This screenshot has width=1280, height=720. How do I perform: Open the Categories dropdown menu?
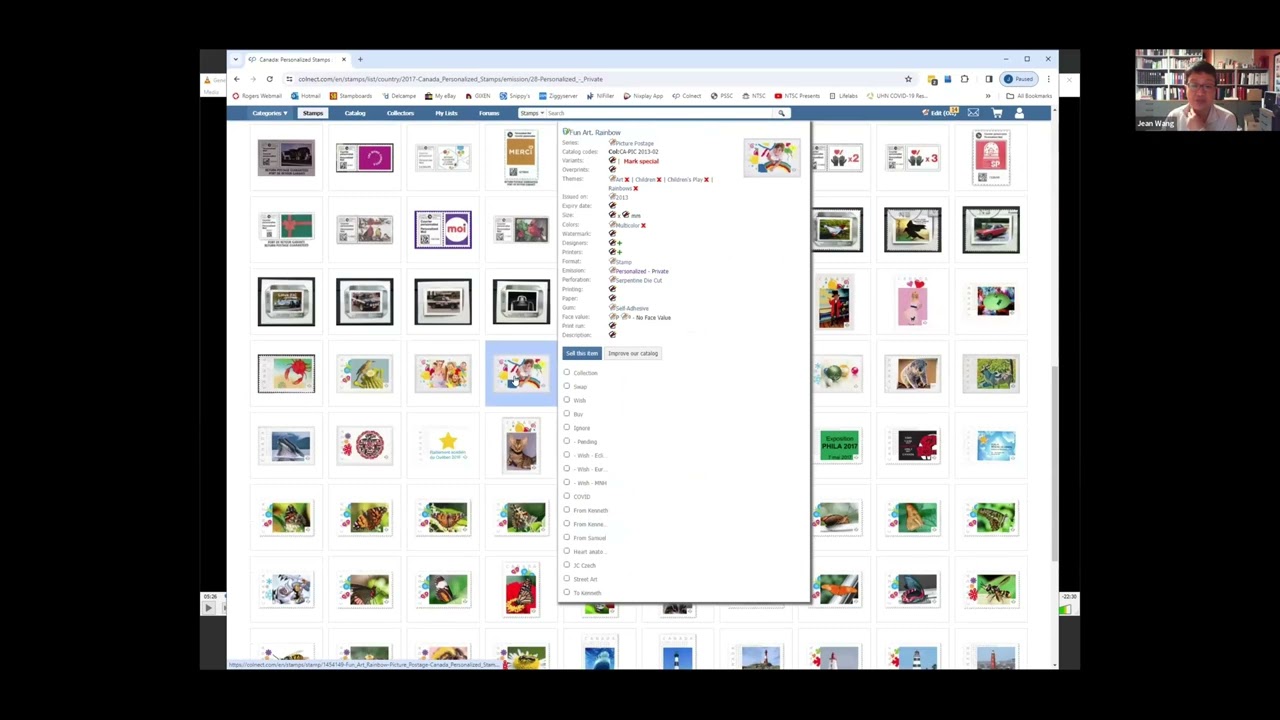[269, 113]
